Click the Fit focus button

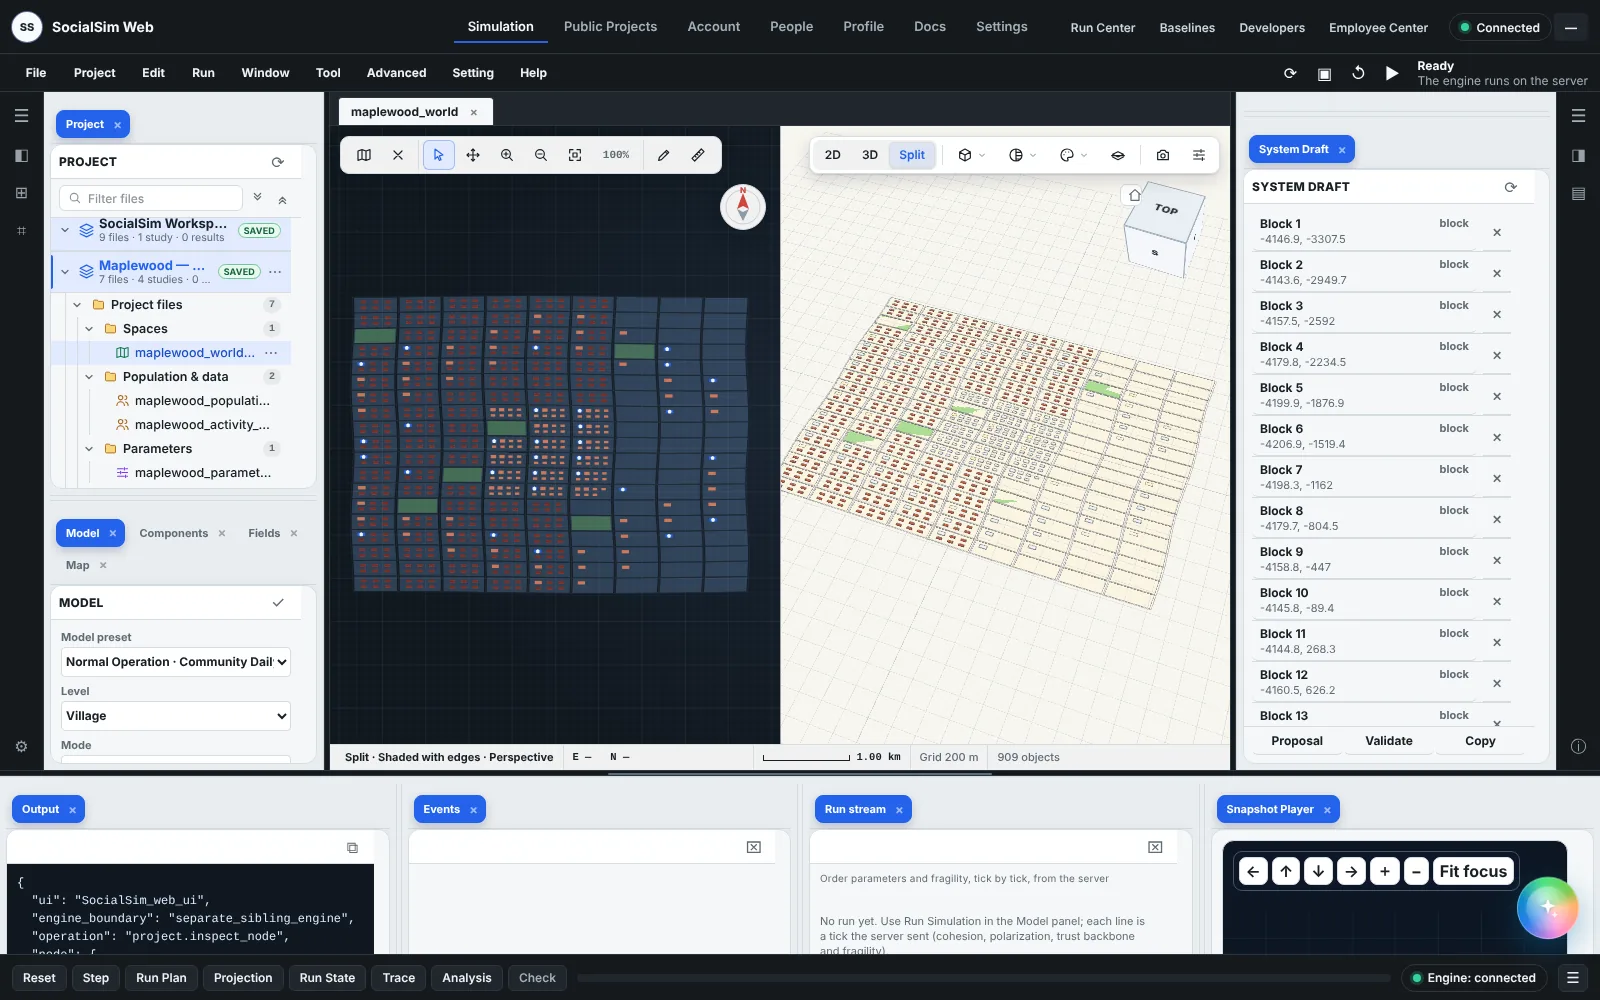(1473, 872)
